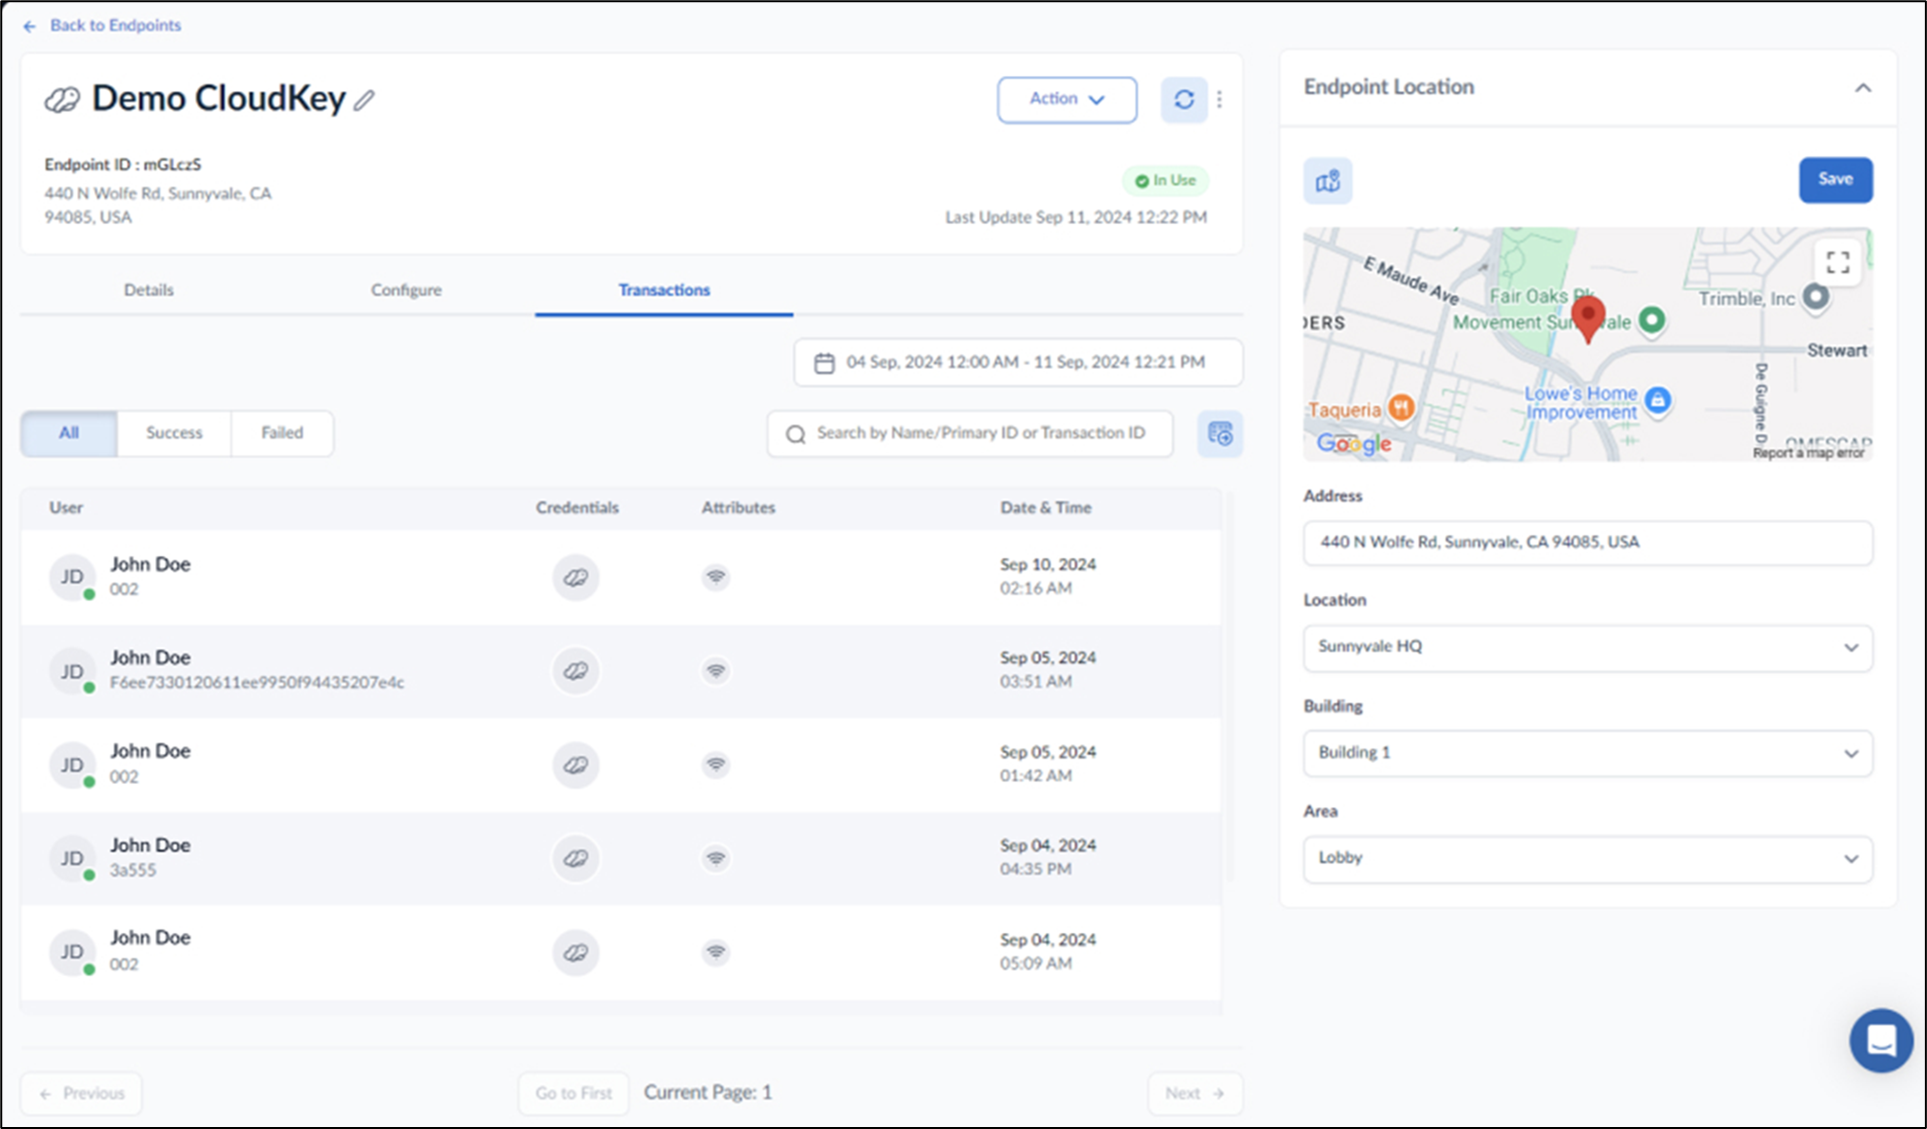The height and width of the screenshot is (1129, 1927).
Task: Click the export transactions icon beside search
Action: pyautogui.click(x=1220, y=434)
